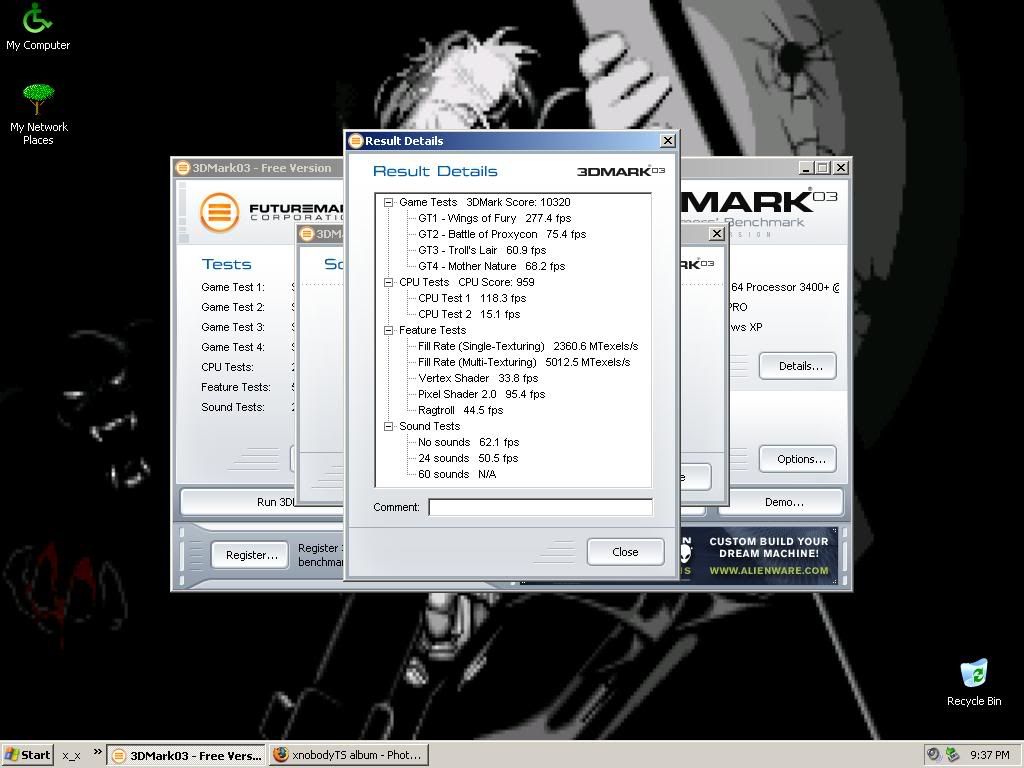Select 60 sounds N/A row
The image size is (1024, 768).
(x=456, y=474)
